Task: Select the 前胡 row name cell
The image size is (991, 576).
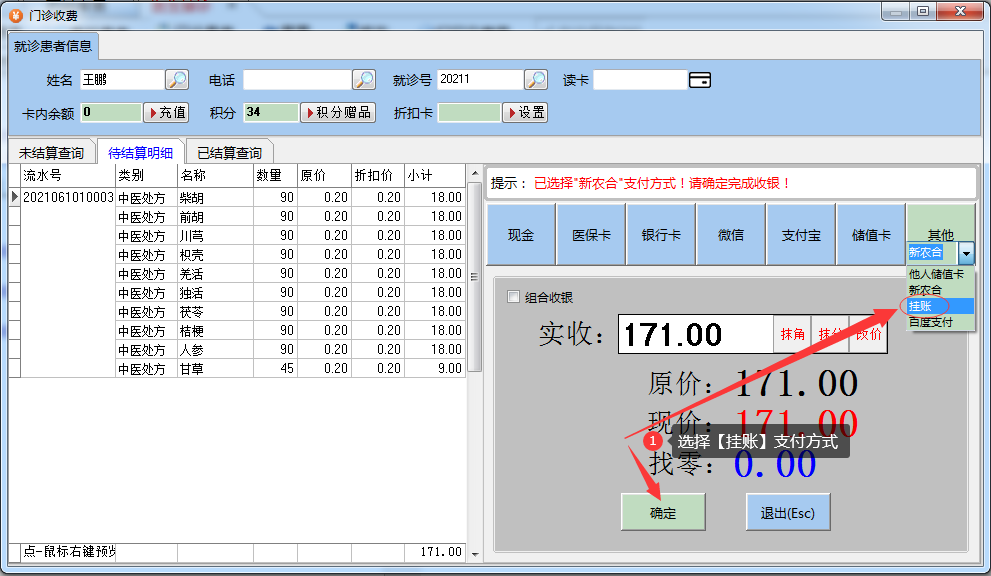Action: (215, 216)
